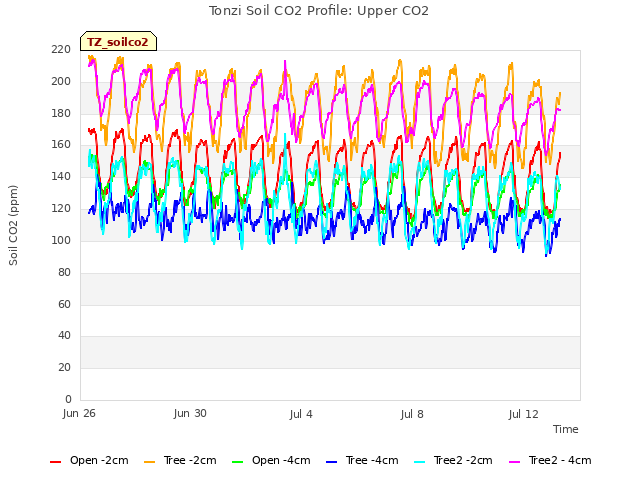The image size is (640, 480).
Task: Click the 160 y-axis tick label
Action: click(x=61, y=144)
